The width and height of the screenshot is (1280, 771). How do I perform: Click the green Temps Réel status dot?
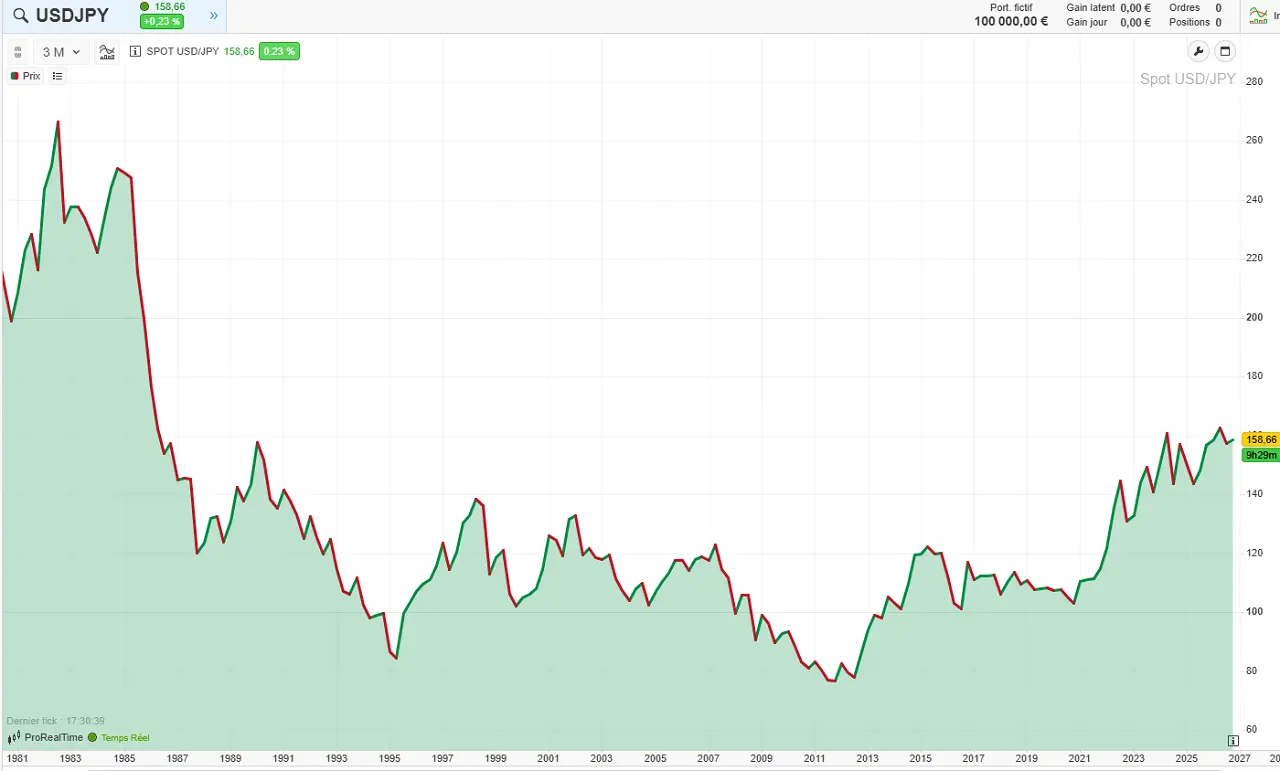pyautogui.click(x=93, y=737)
